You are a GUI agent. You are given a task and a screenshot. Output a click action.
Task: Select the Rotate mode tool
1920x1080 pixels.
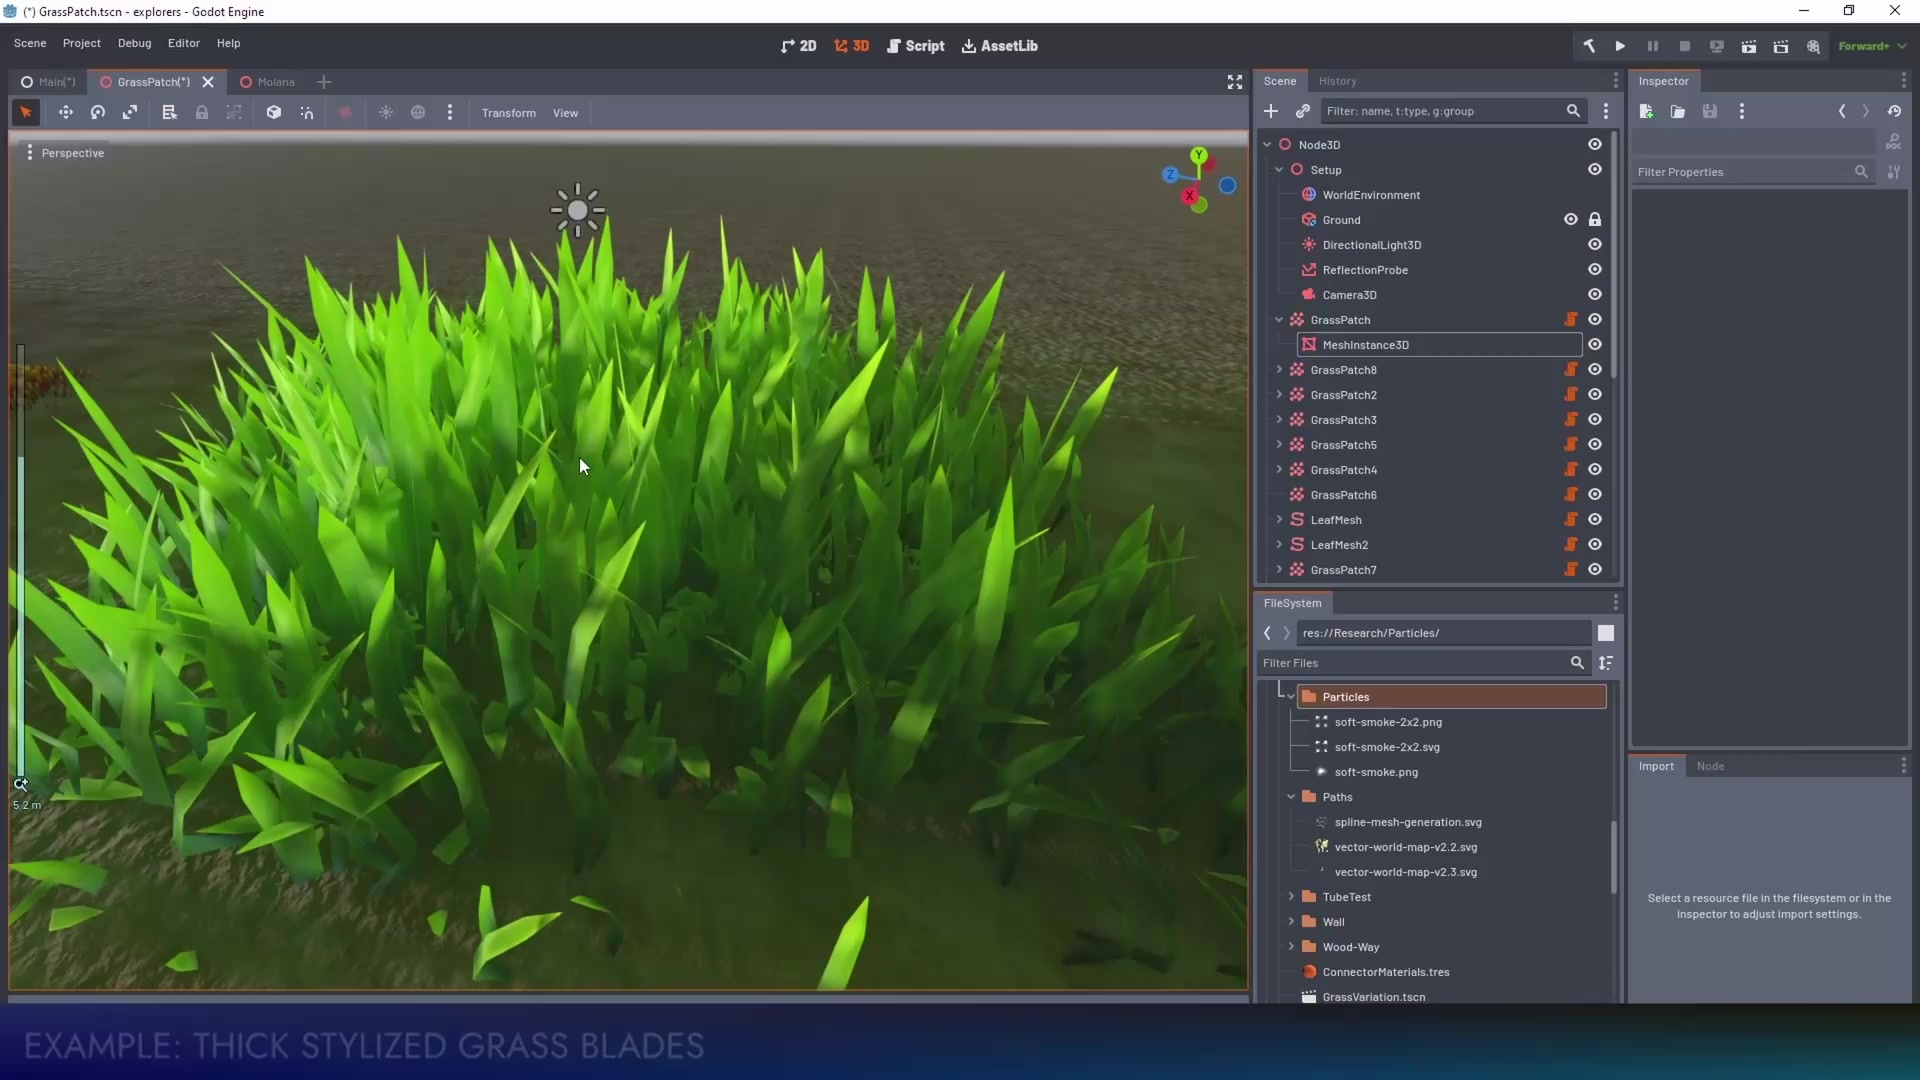(x=98, y=113)
